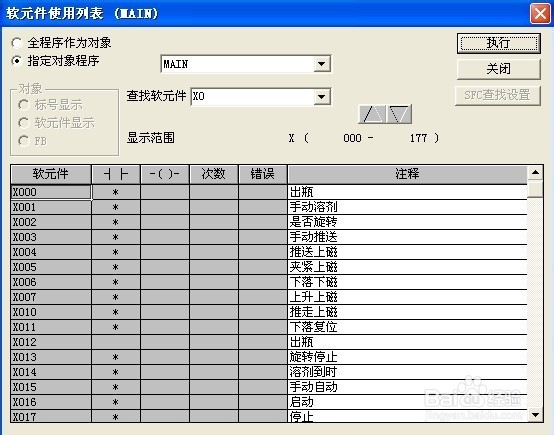Click the 上升上磁 comment cell
The height and width of the screenshot is (435, 554).
coord(407,297)
